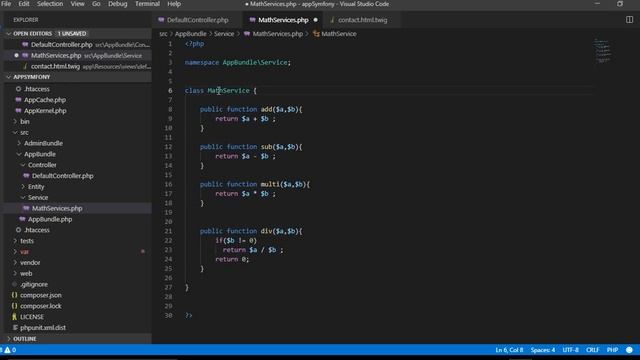Expand the var folder
Viewport: 640px width, 360px height.
(x=24, y=252)
